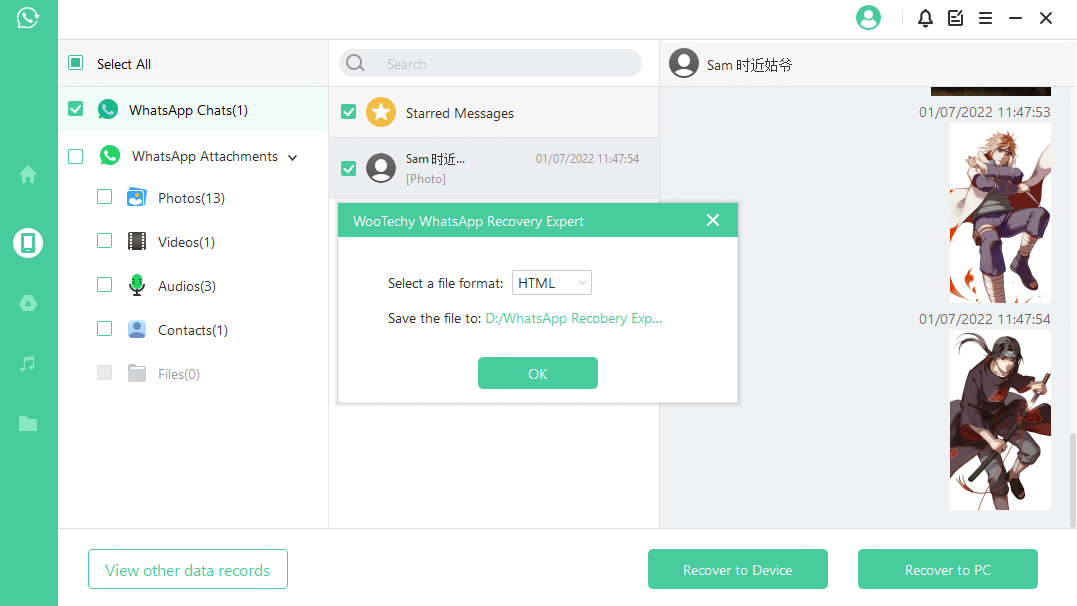Viewport: 1077px width, 606px height.
Task: Open the folder icon in the sidebar
Action: (28, 424)
